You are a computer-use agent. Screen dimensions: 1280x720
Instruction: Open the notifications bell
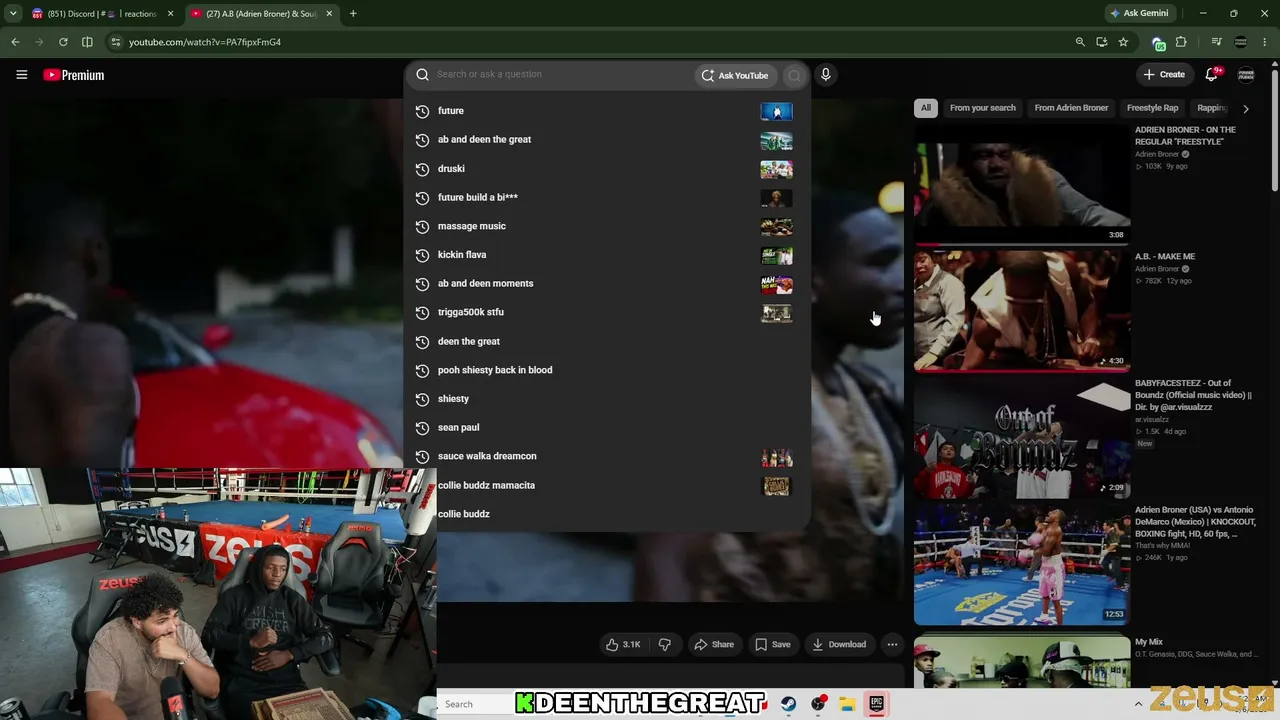click(1212, 74)
